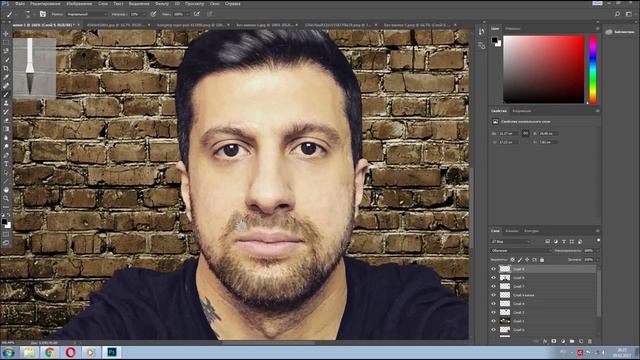The image size is (640, 360).
Task: Select the Eyedropper tool
Action: pyautogui.click(x=6, y=77)
